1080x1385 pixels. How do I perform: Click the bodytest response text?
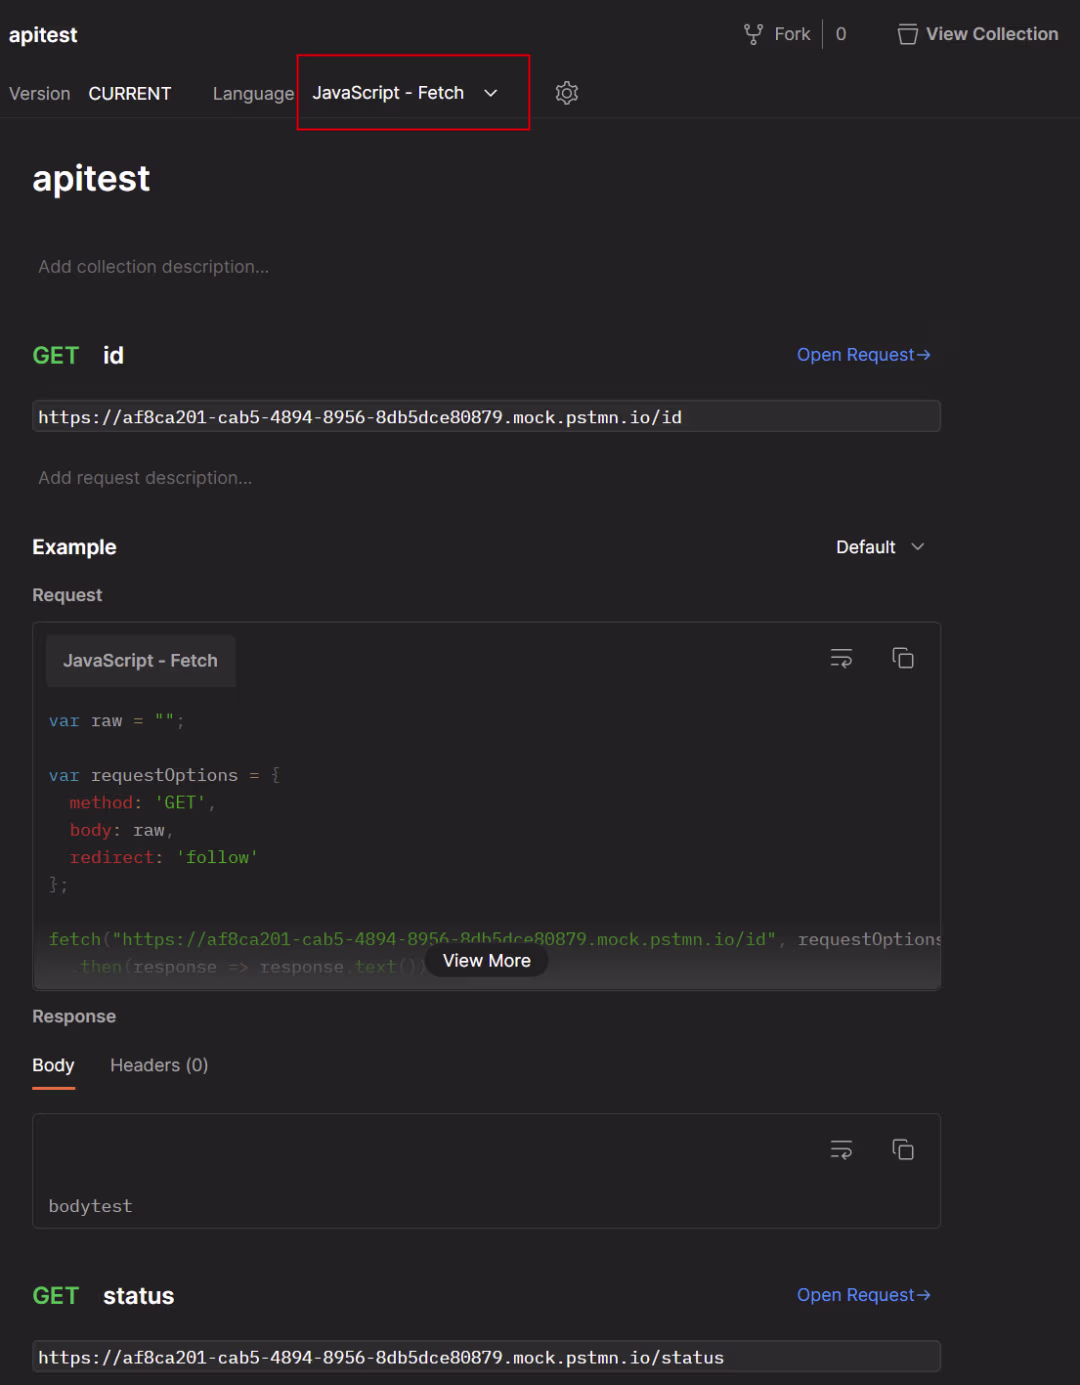coord(90,1206)
